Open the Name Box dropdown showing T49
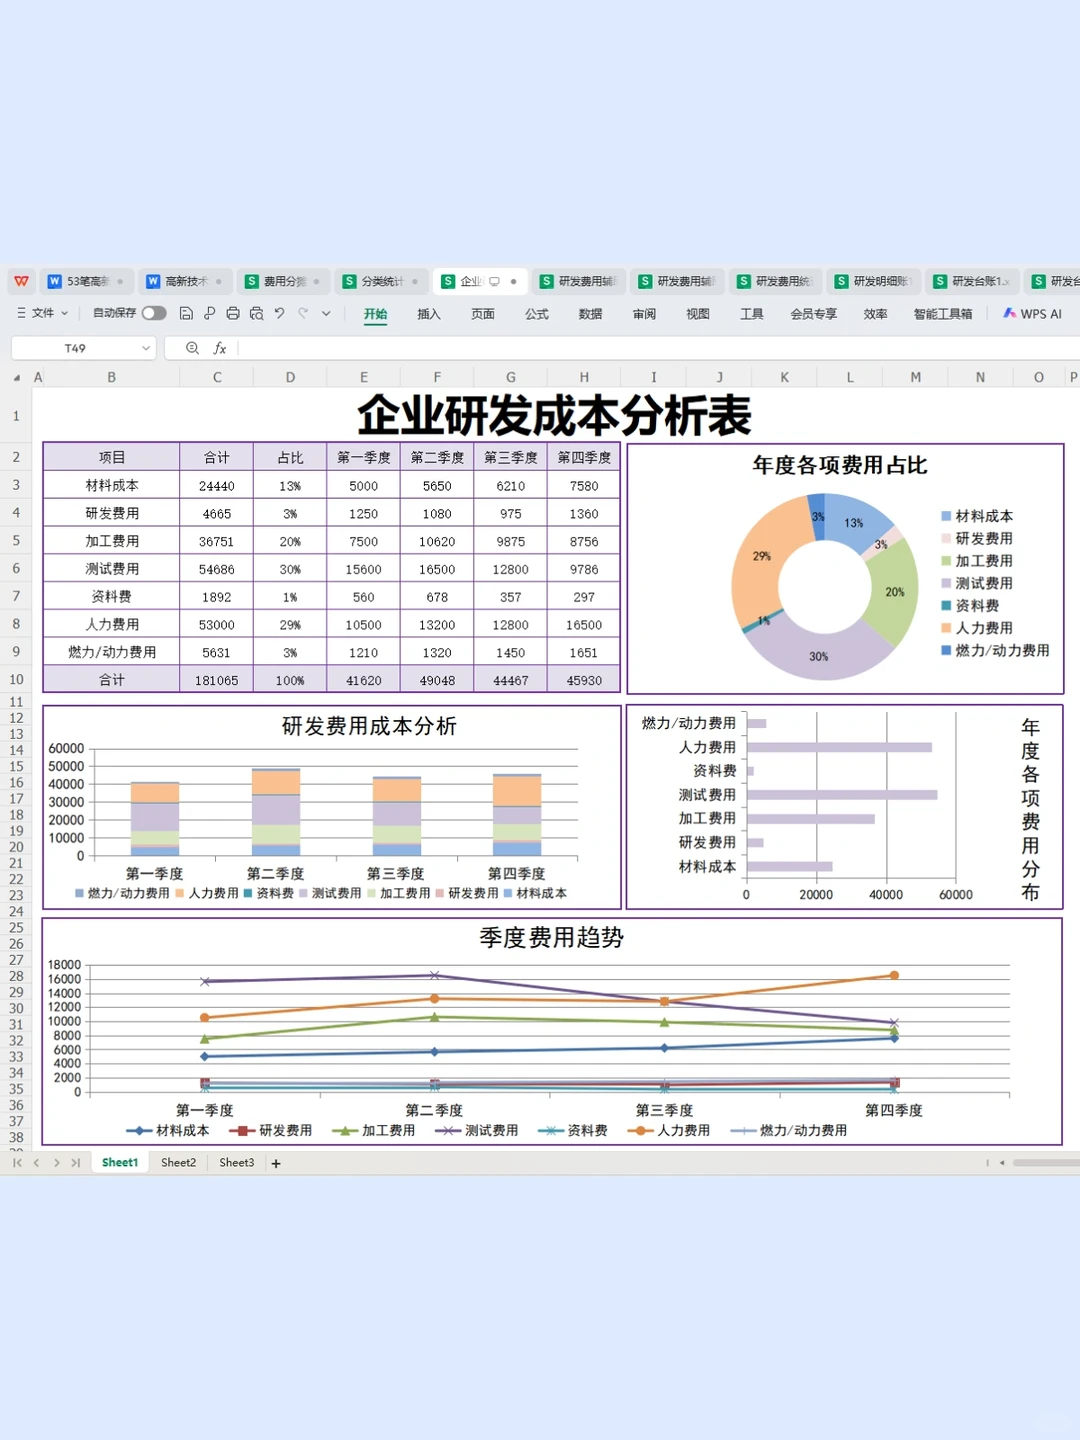The height and width of the screenshot is (1440, 1080). [x=145, y=347]
